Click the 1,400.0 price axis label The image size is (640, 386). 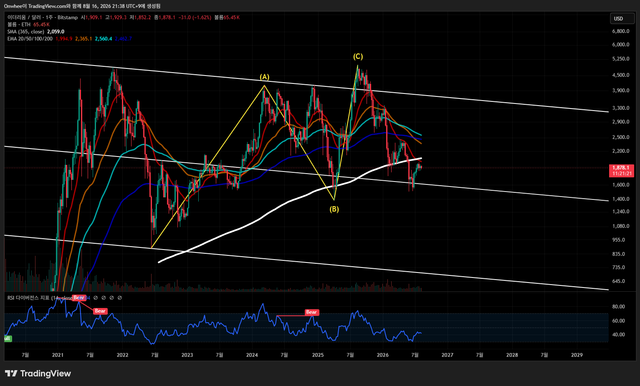[620, 199]
